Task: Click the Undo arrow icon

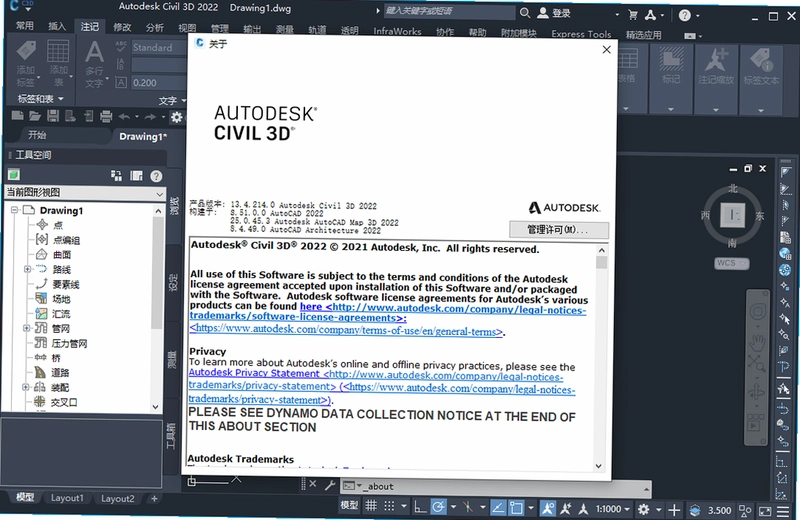Action: click(124, 117)
